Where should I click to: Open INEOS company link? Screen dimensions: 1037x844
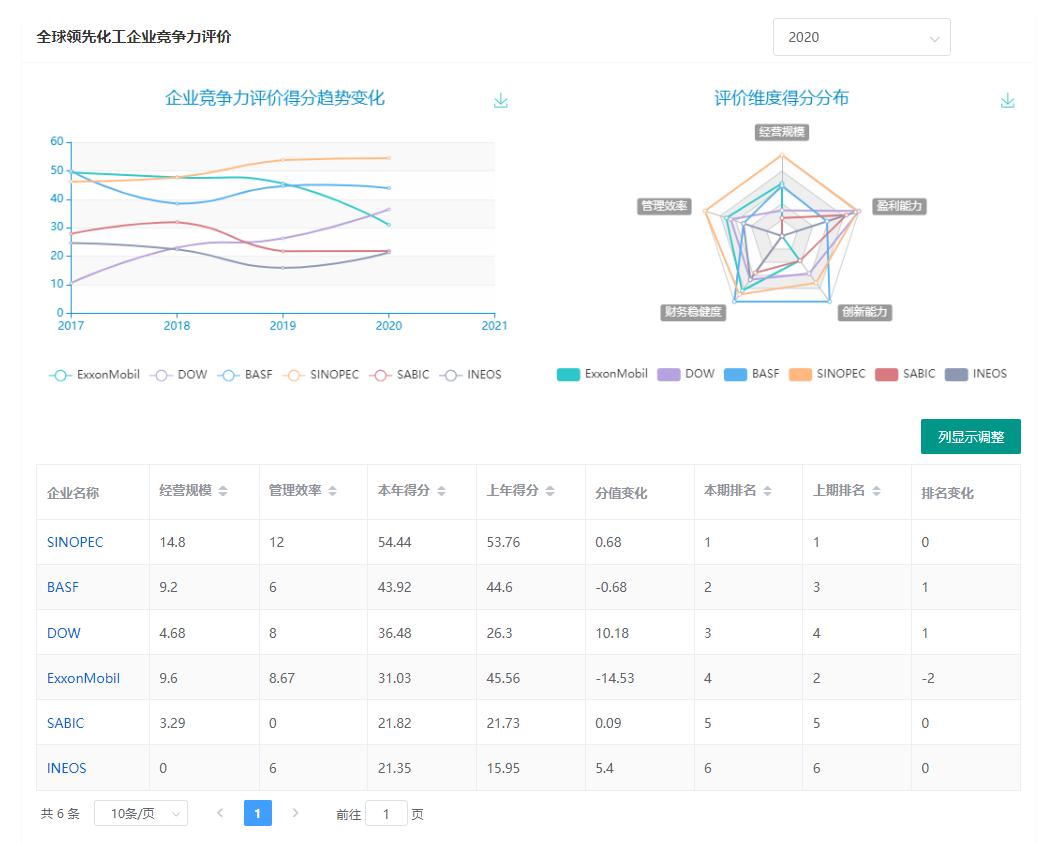[x=67, y=768]
